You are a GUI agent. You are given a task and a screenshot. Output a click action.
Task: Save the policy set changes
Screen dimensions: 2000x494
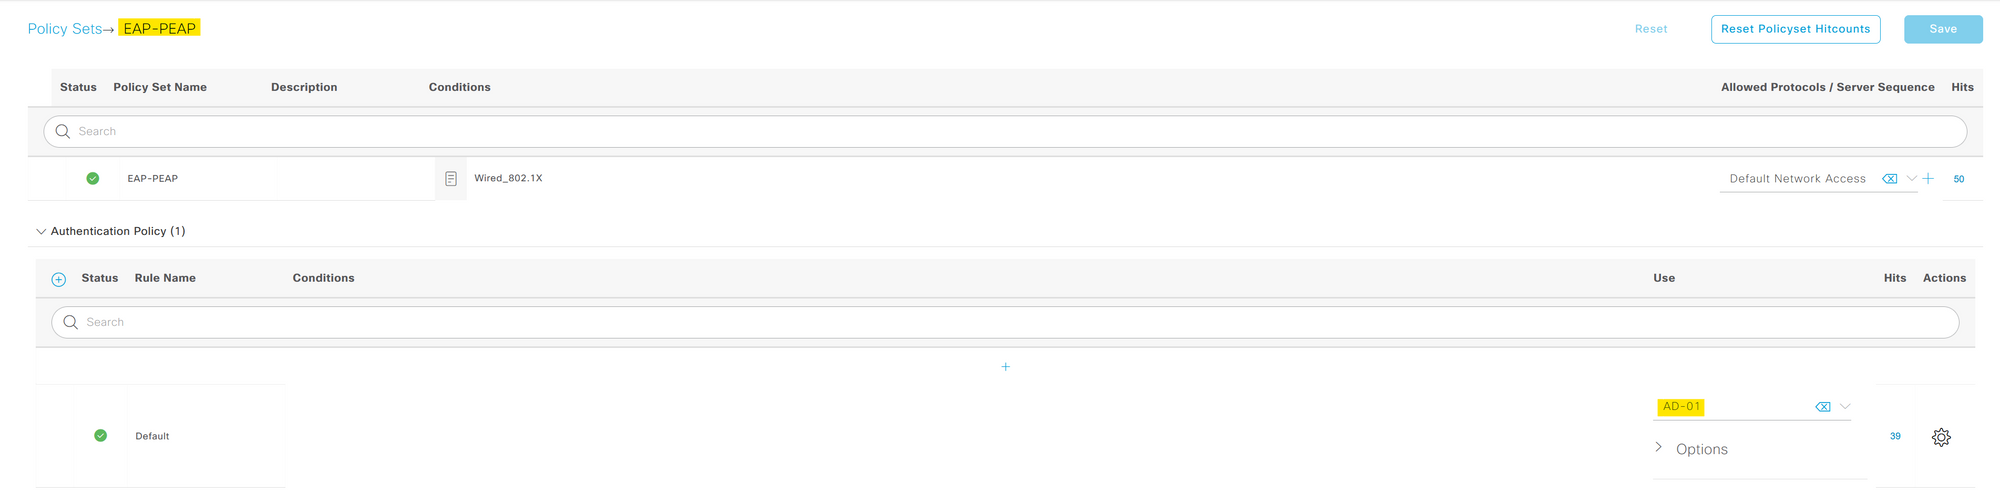coord(1943,29)
